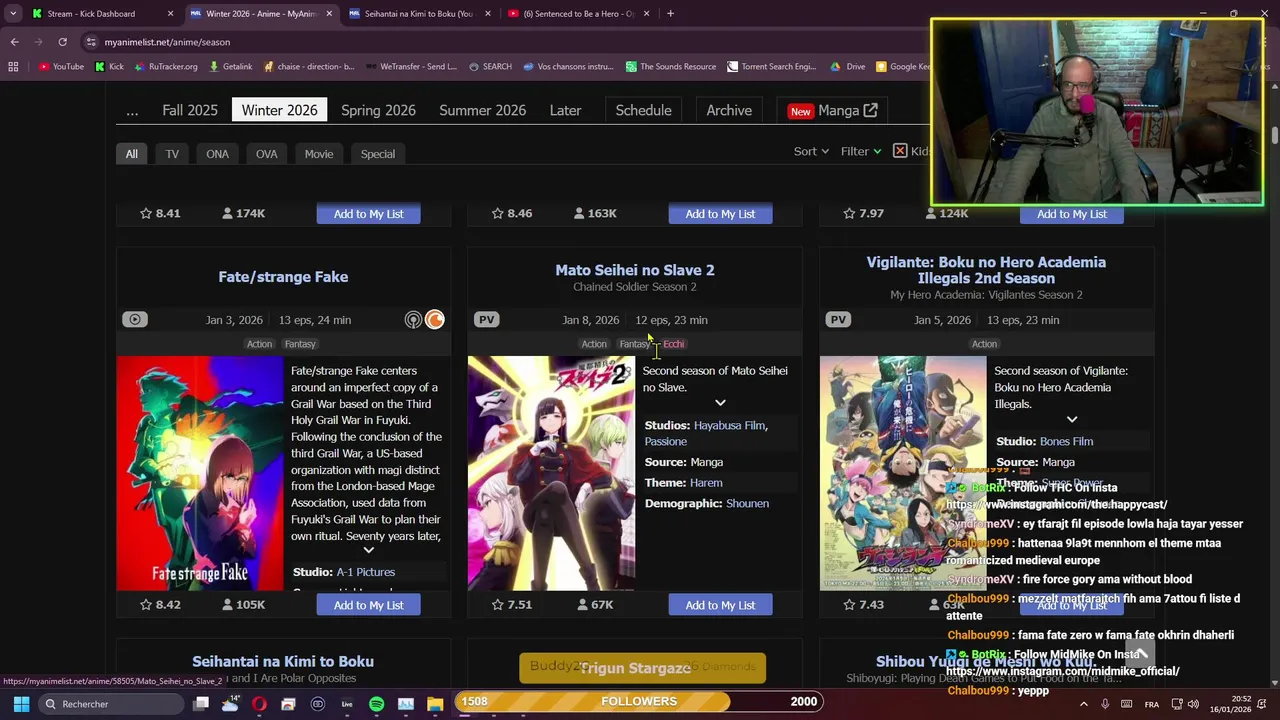Filter list by All types
The image size is (1280, 720).
point(131,154)
